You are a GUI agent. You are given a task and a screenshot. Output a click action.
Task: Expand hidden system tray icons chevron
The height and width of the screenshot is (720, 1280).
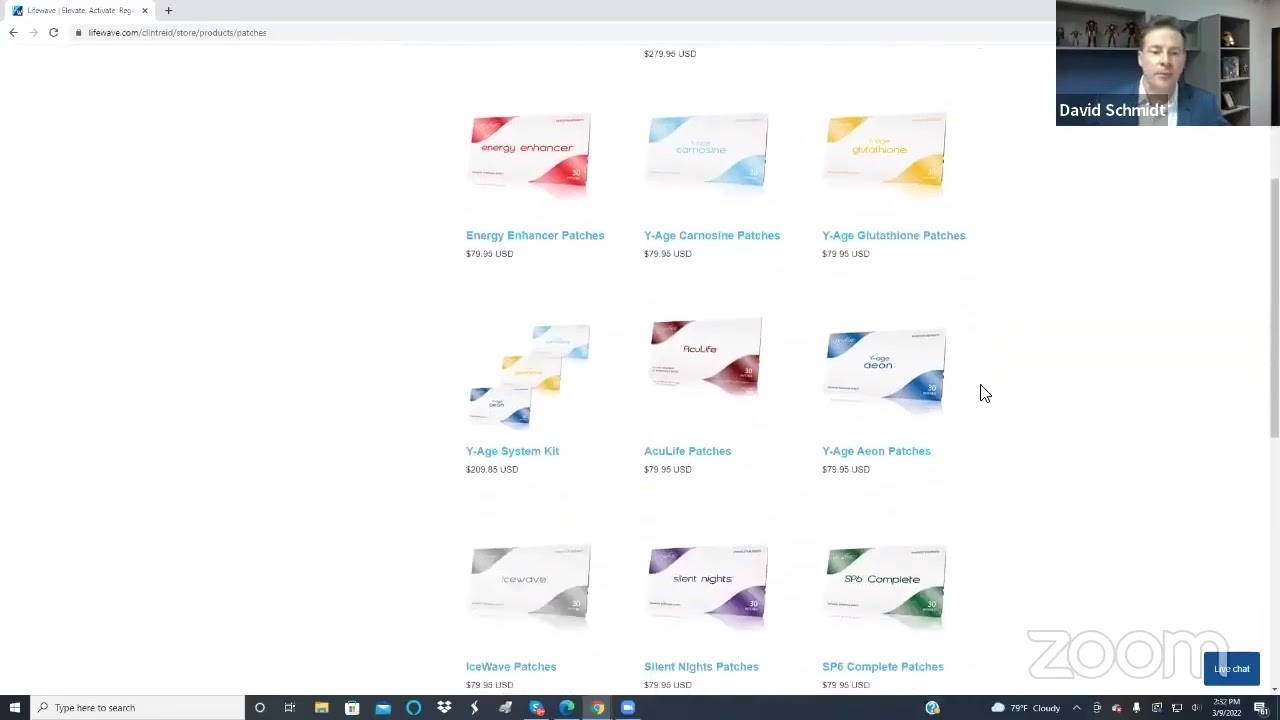(x=1077, y=708)
